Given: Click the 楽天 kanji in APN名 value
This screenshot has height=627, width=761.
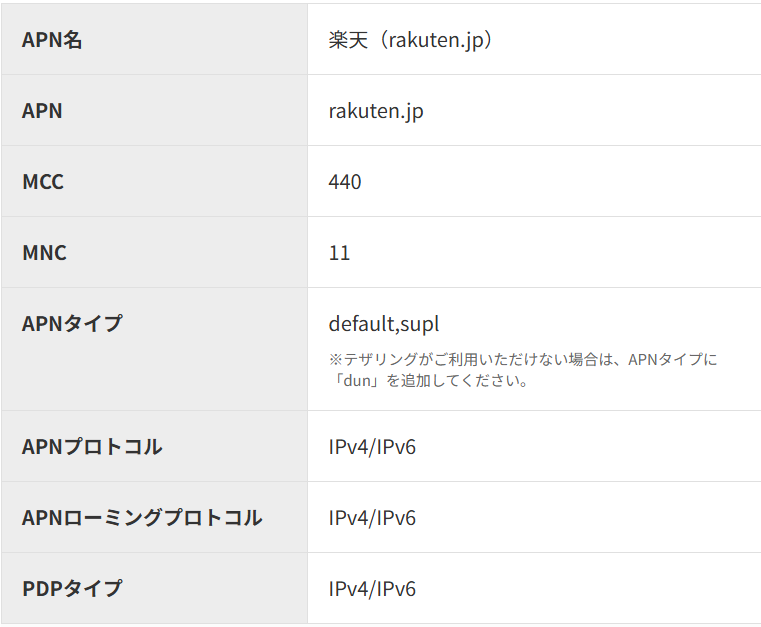Looking at the screenshot, I should click(348, 40).
